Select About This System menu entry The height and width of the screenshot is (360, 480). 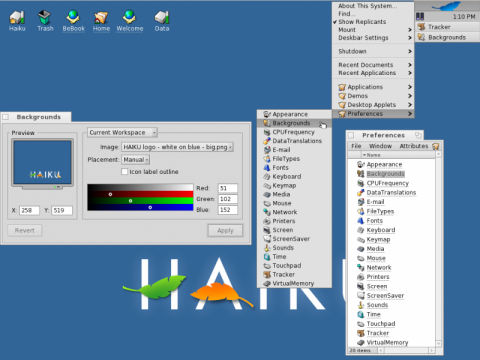pyautogui.click(x=373, y=6)
